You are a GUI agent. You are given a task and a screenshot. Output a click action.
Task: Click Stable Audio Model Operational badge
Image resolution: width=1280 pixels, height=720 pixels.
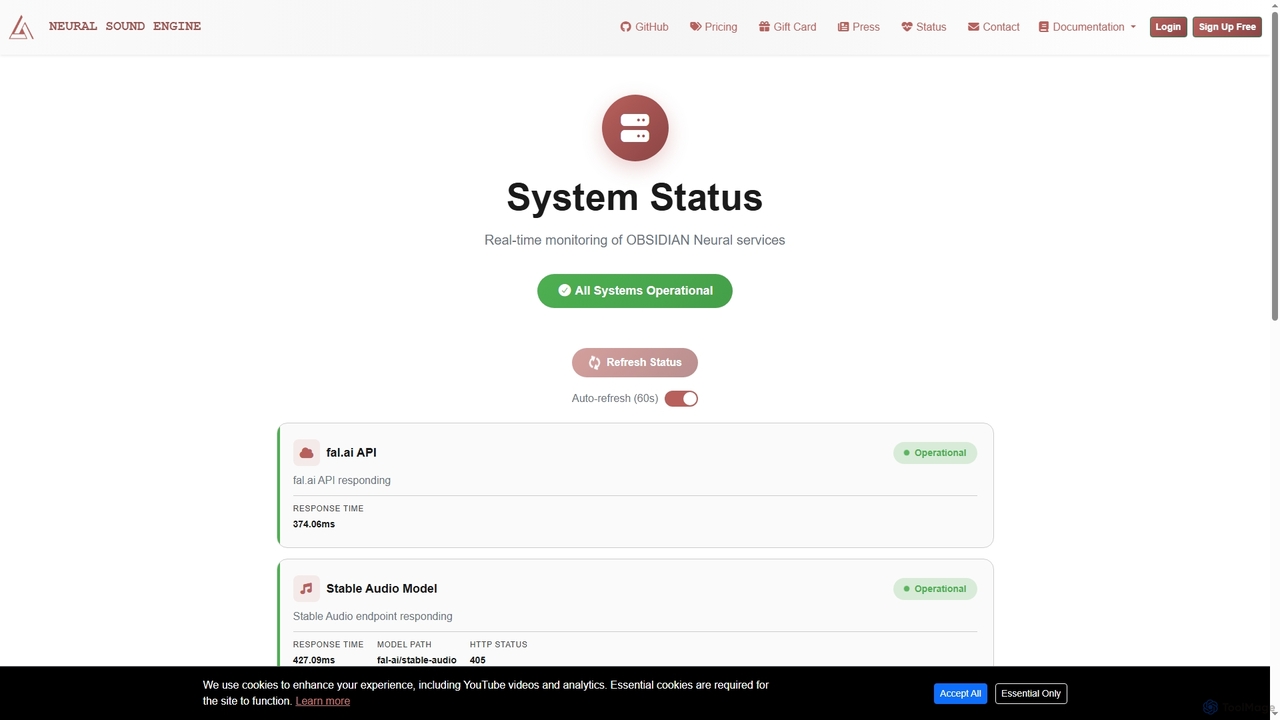click(935, 589)
